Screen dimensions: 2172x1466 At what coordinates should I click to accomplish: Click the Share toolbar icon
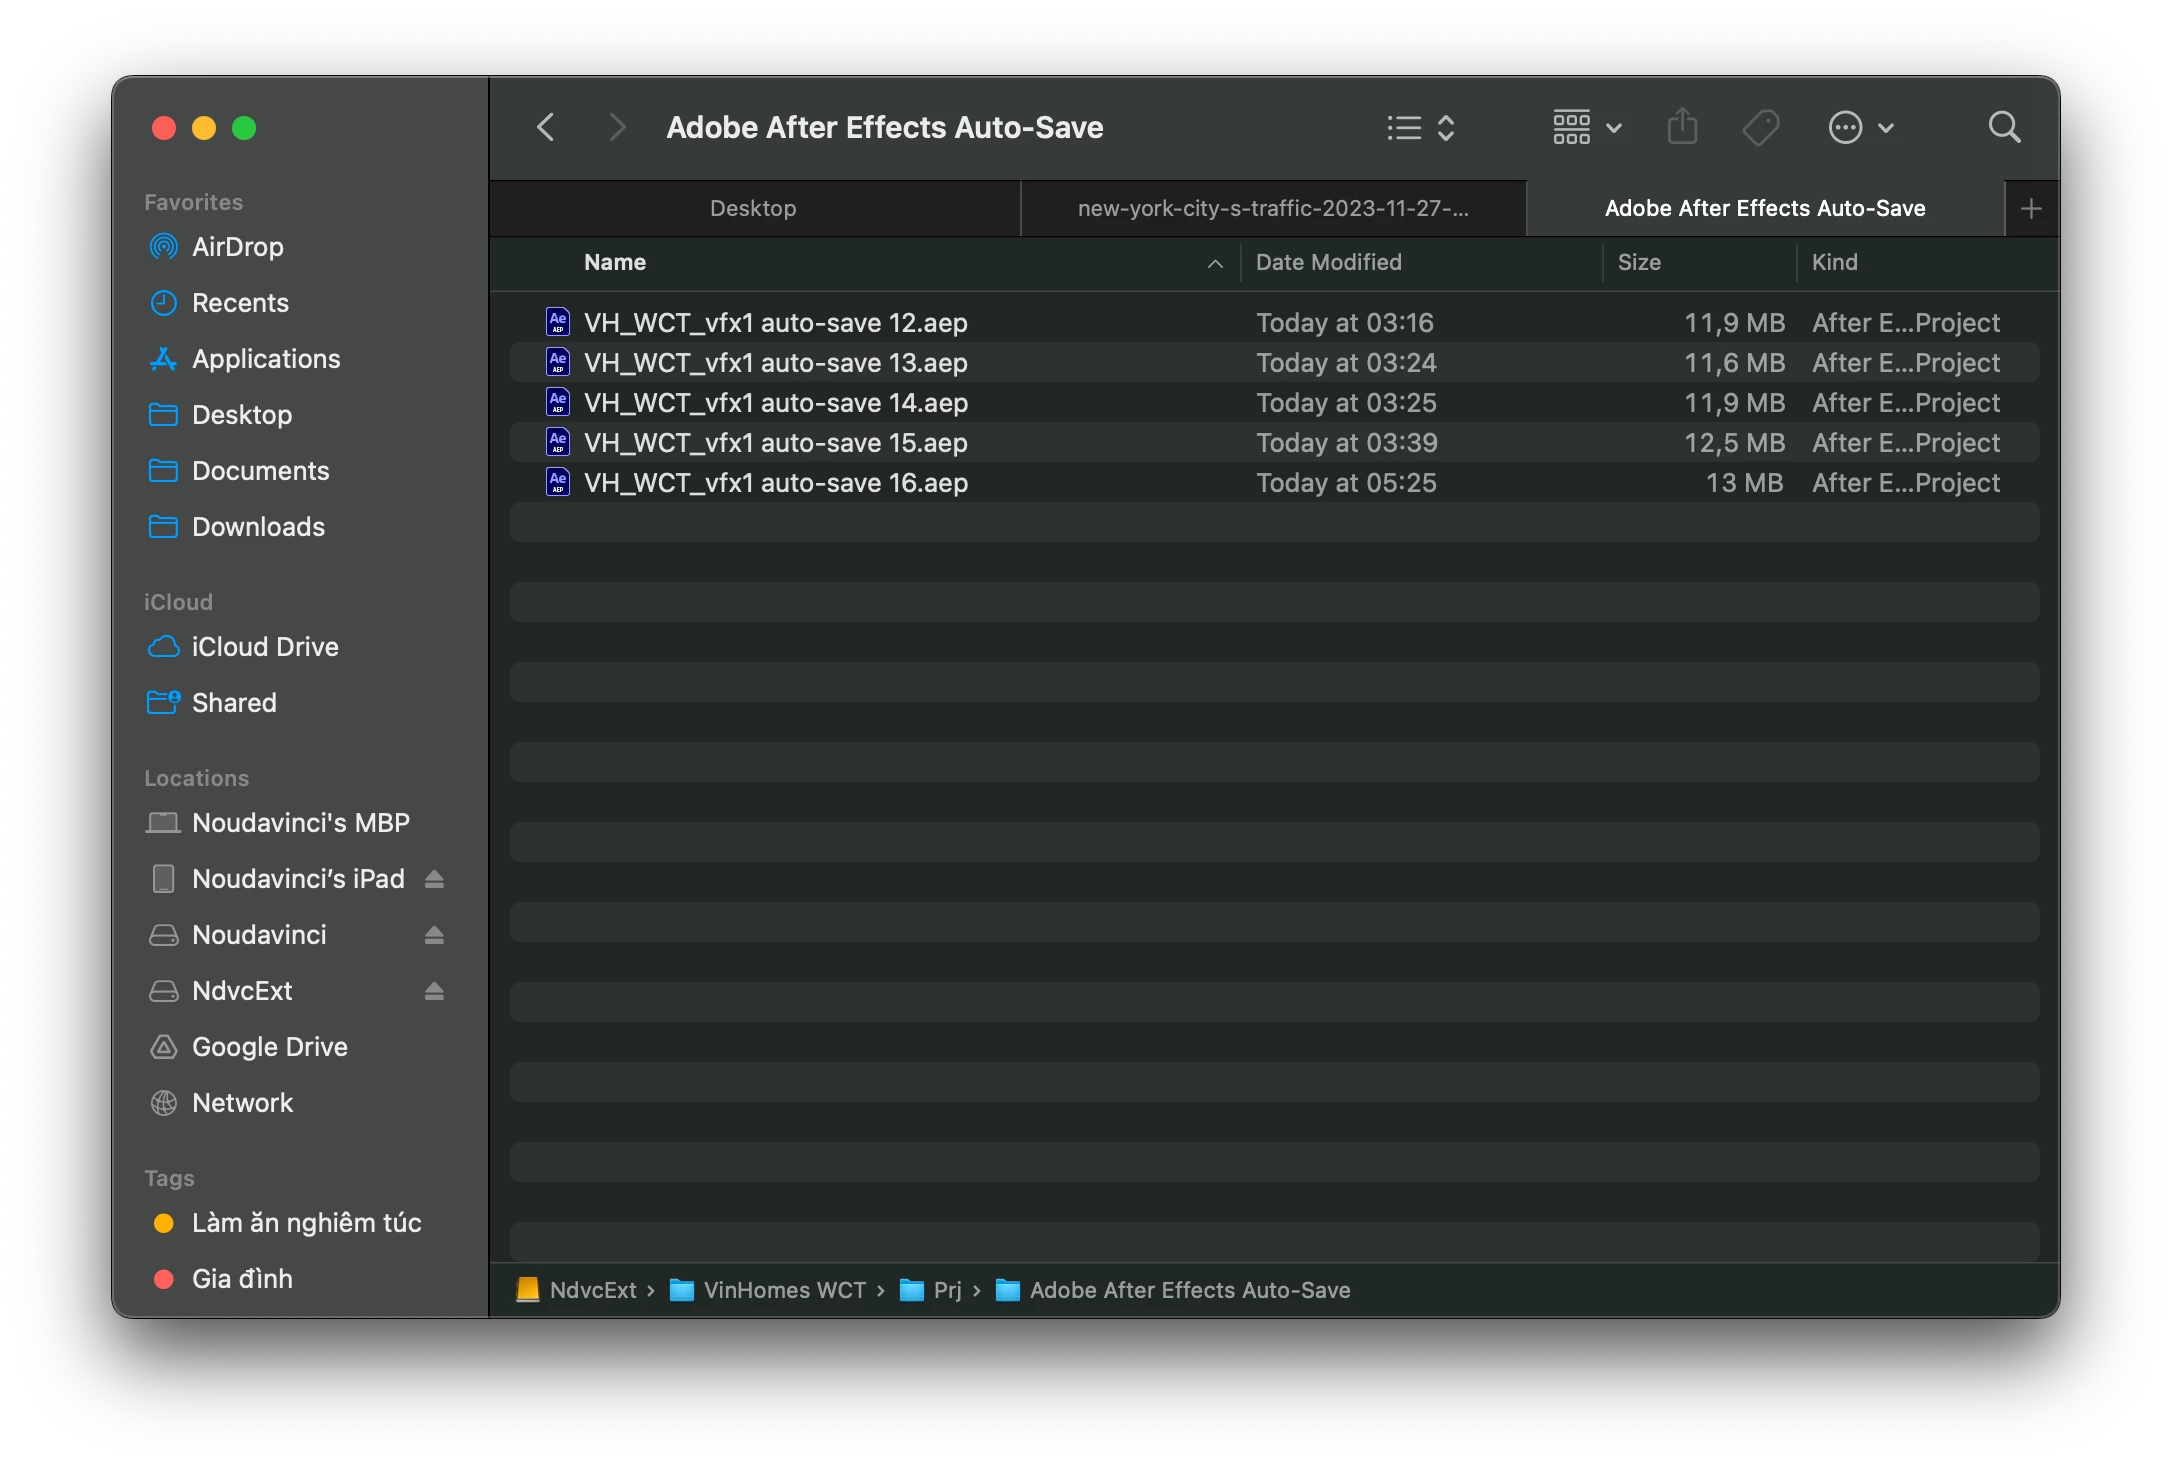[1682, 128]
